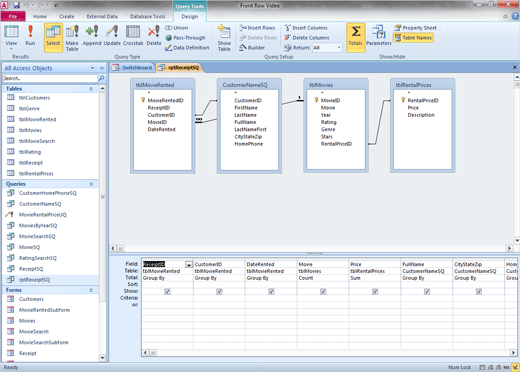This screenshot has width=520, height=372.
Task: Open MovieRentalPriceUQ update query
Action: [x=43, y=215]
